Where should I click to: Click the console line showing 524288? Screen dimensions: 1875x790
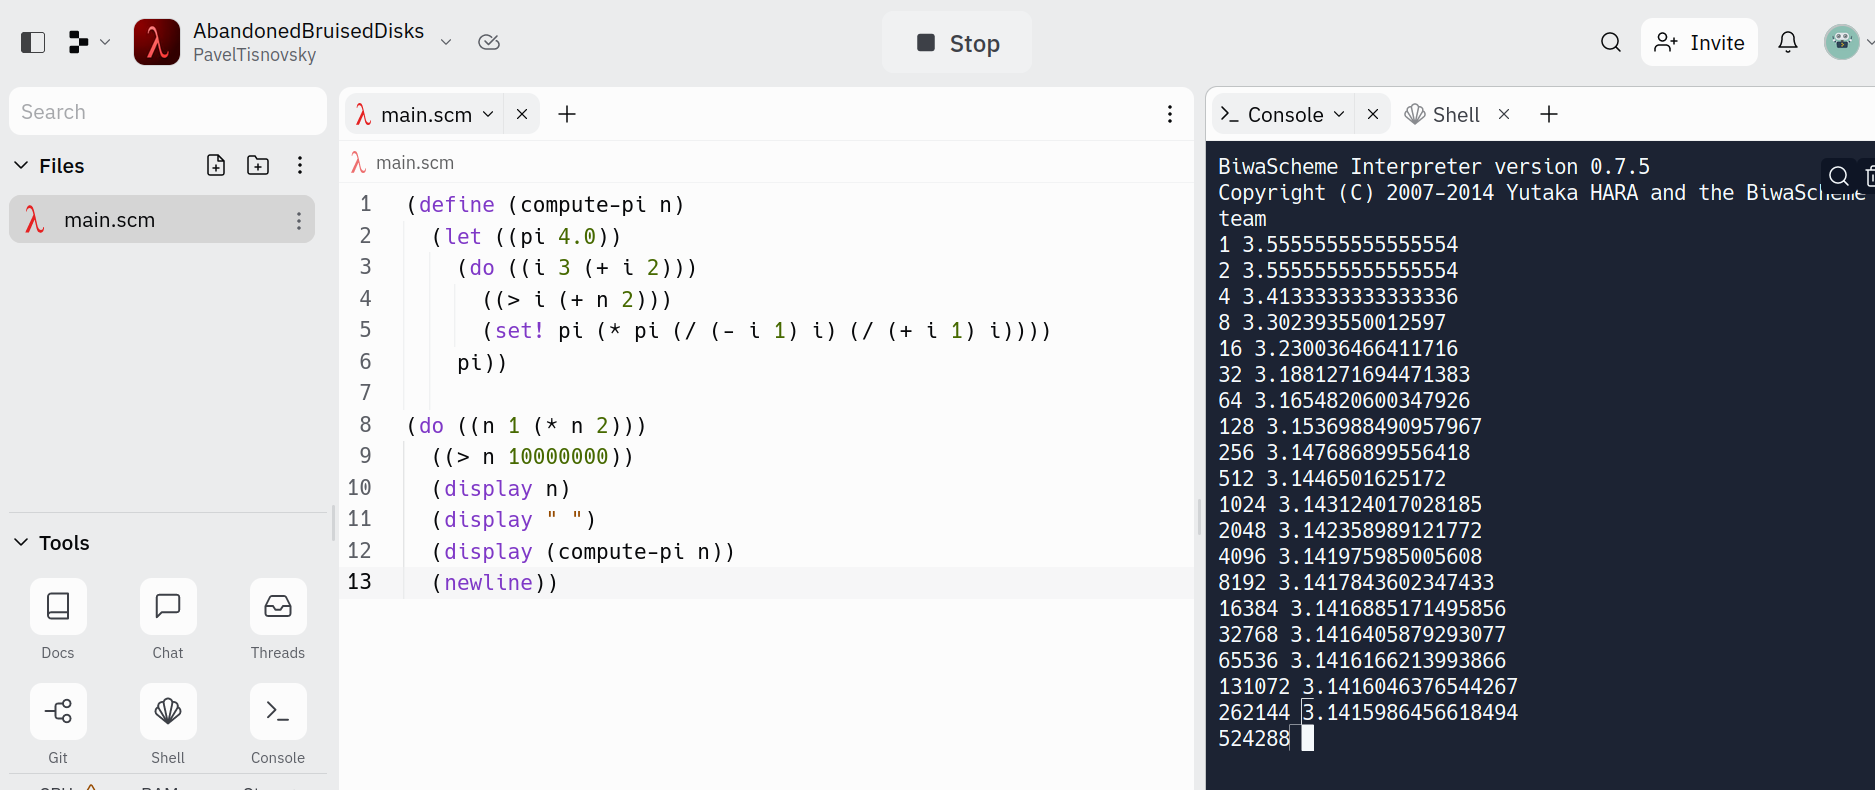[x=1254, y=738]
